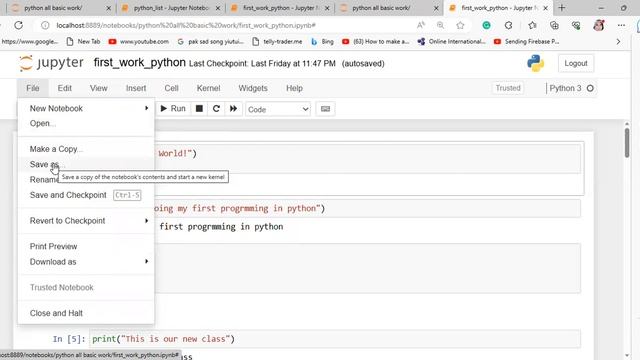Open the cell type Code dropdown

(278, 109)
